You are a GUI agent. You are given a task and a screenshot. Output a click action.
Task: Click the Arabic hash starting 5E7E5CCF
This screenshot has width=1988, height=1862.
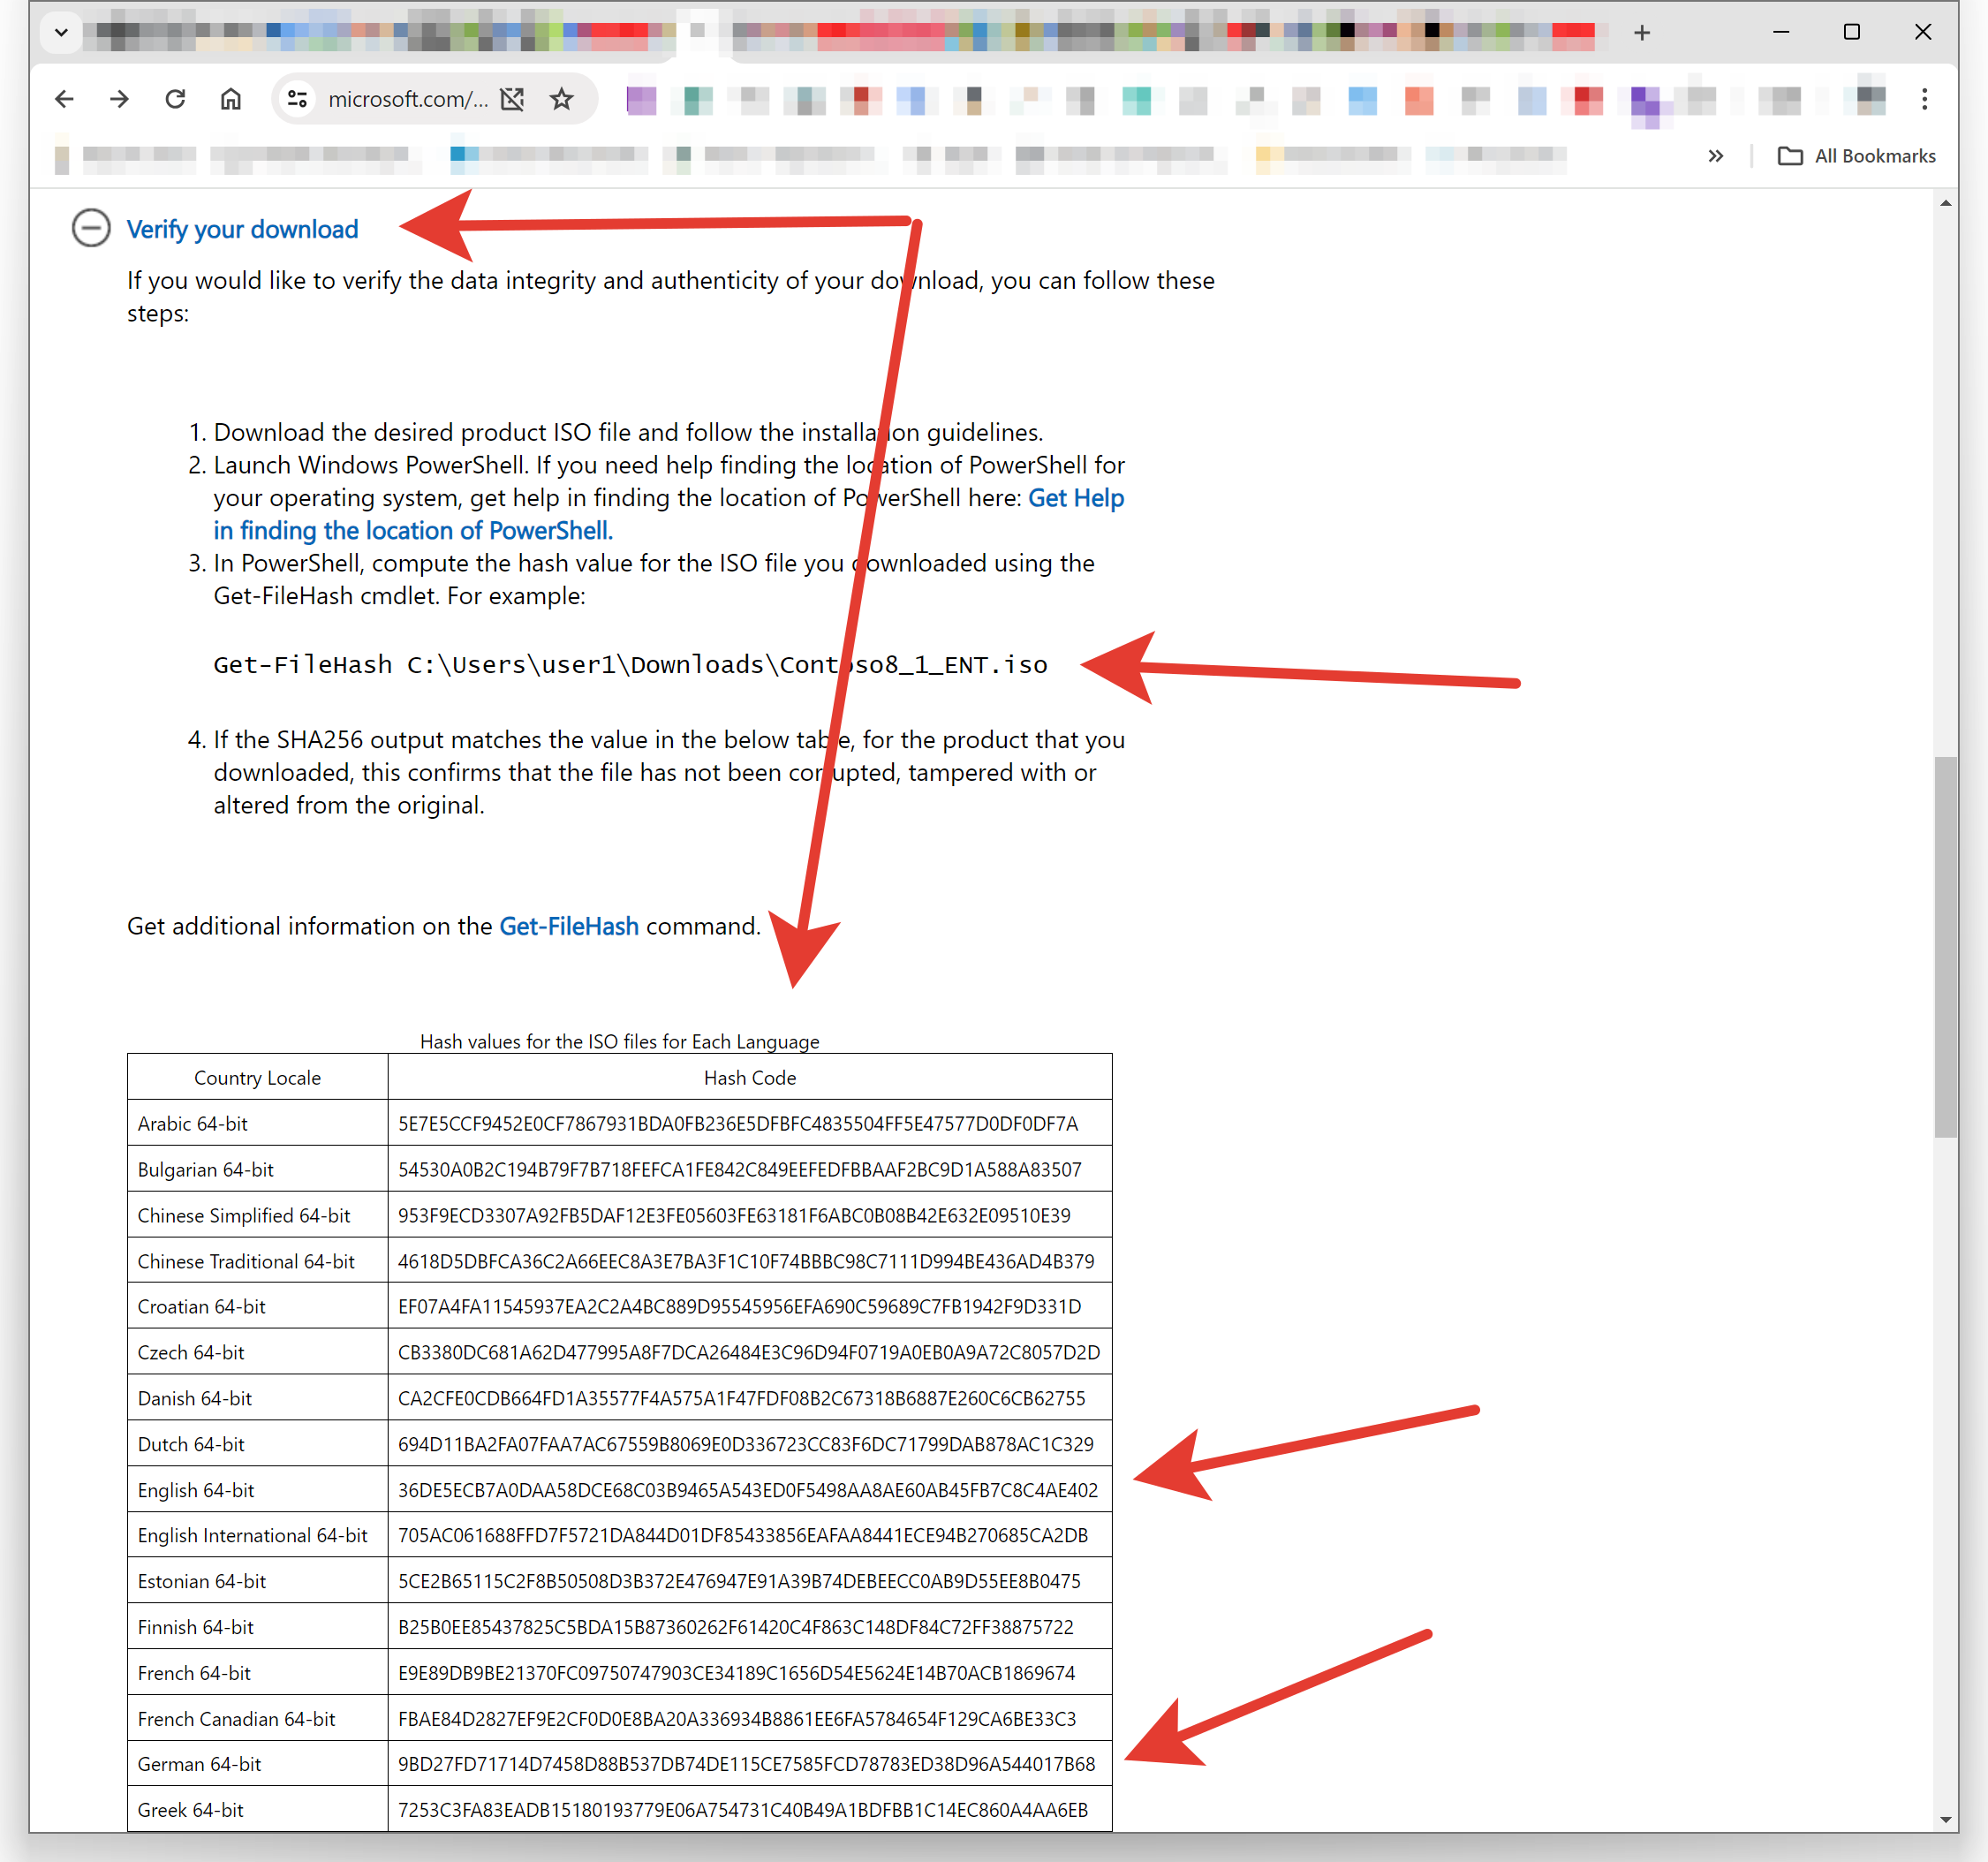click(x=738, y=1123)
